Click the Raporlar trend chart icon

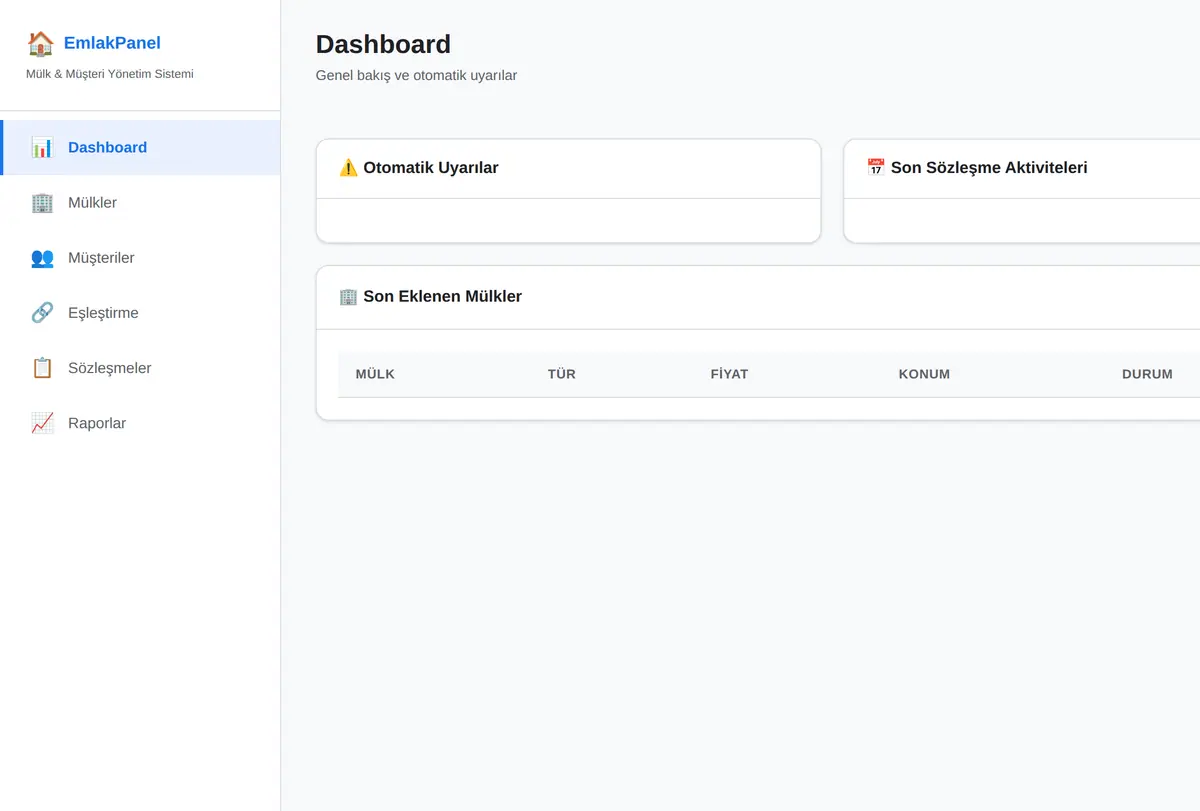coord(42,423)
